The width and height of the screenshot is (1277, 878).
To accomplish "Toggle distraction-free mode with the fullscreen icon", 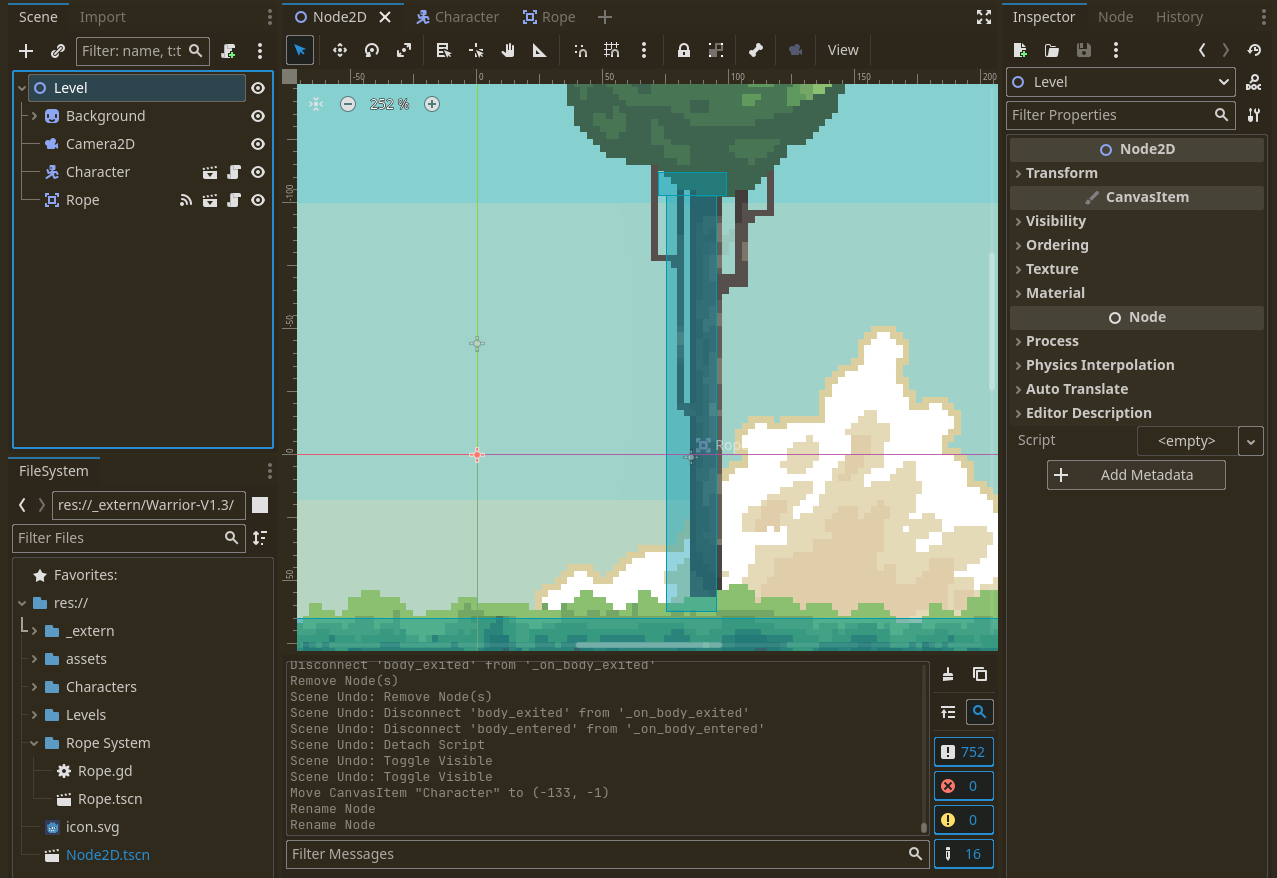I will coord(984,16).
